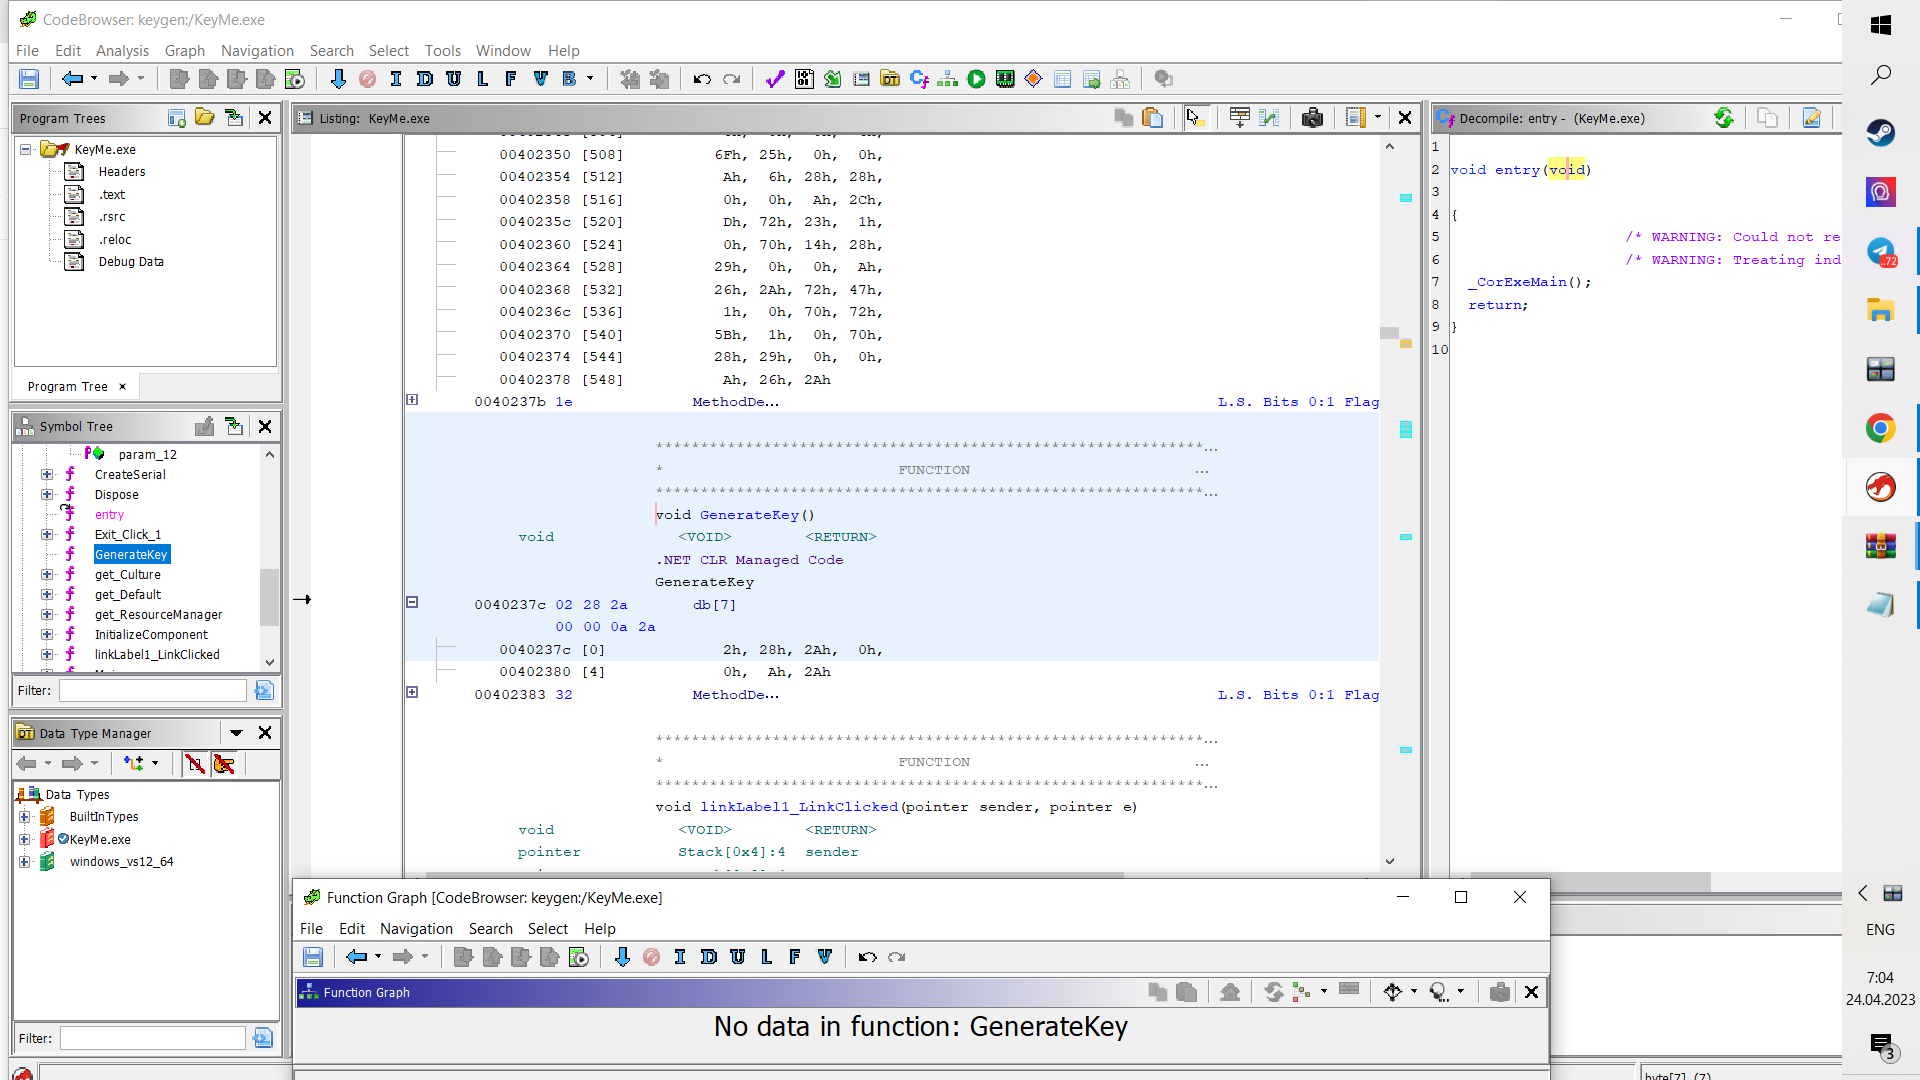The width and height of the screenshot is (1920, 1080).
Task: Apply float data type with the F toolbar icon
Action: [511, 79]
